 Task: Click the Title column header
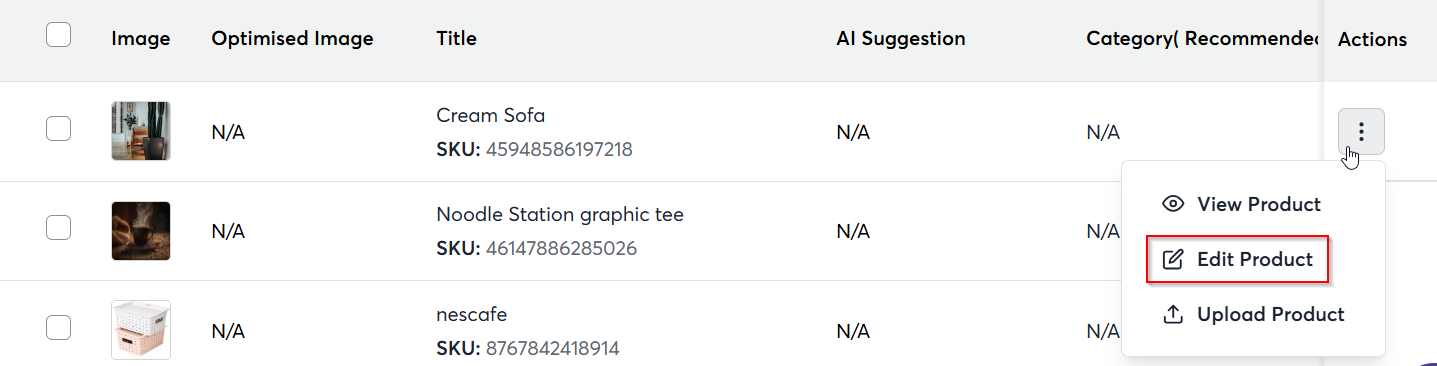[x=456, y=39]
